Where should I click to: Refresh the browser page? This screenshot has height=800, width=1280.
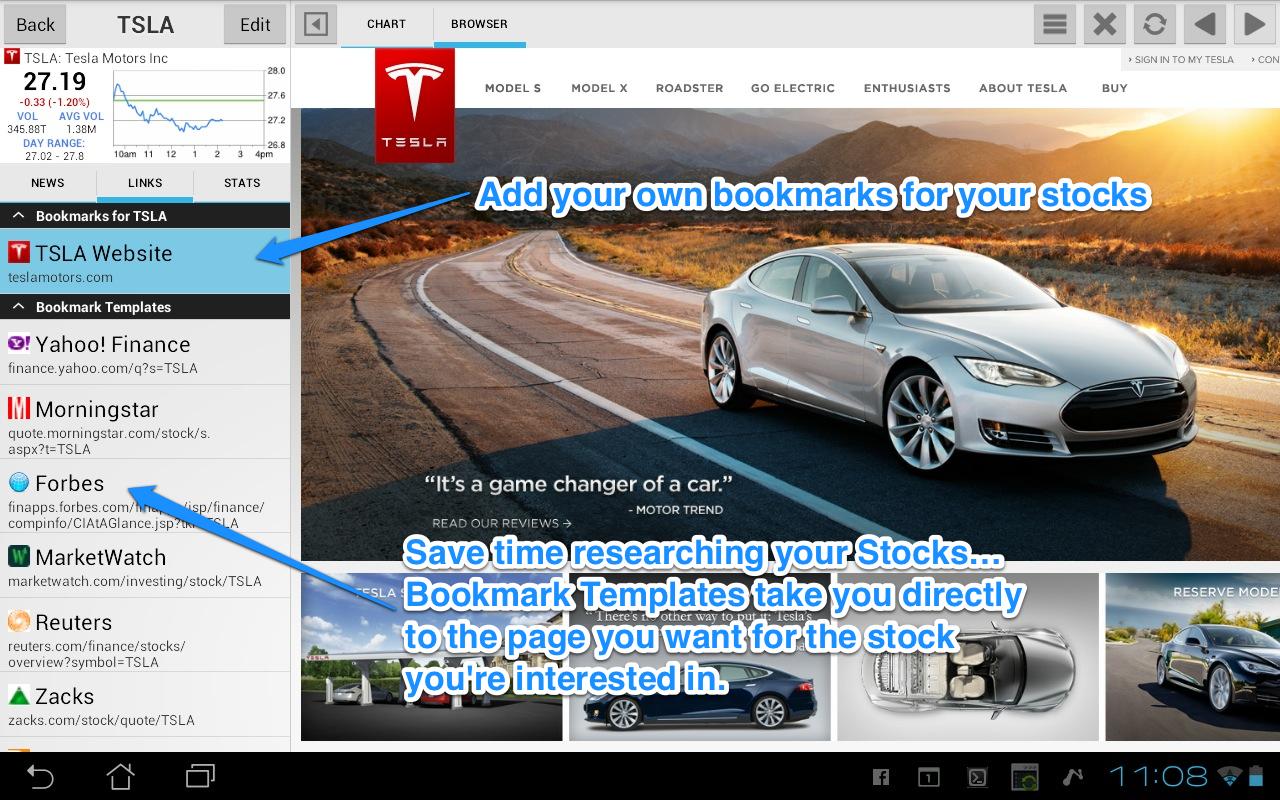click(1155, 24)
